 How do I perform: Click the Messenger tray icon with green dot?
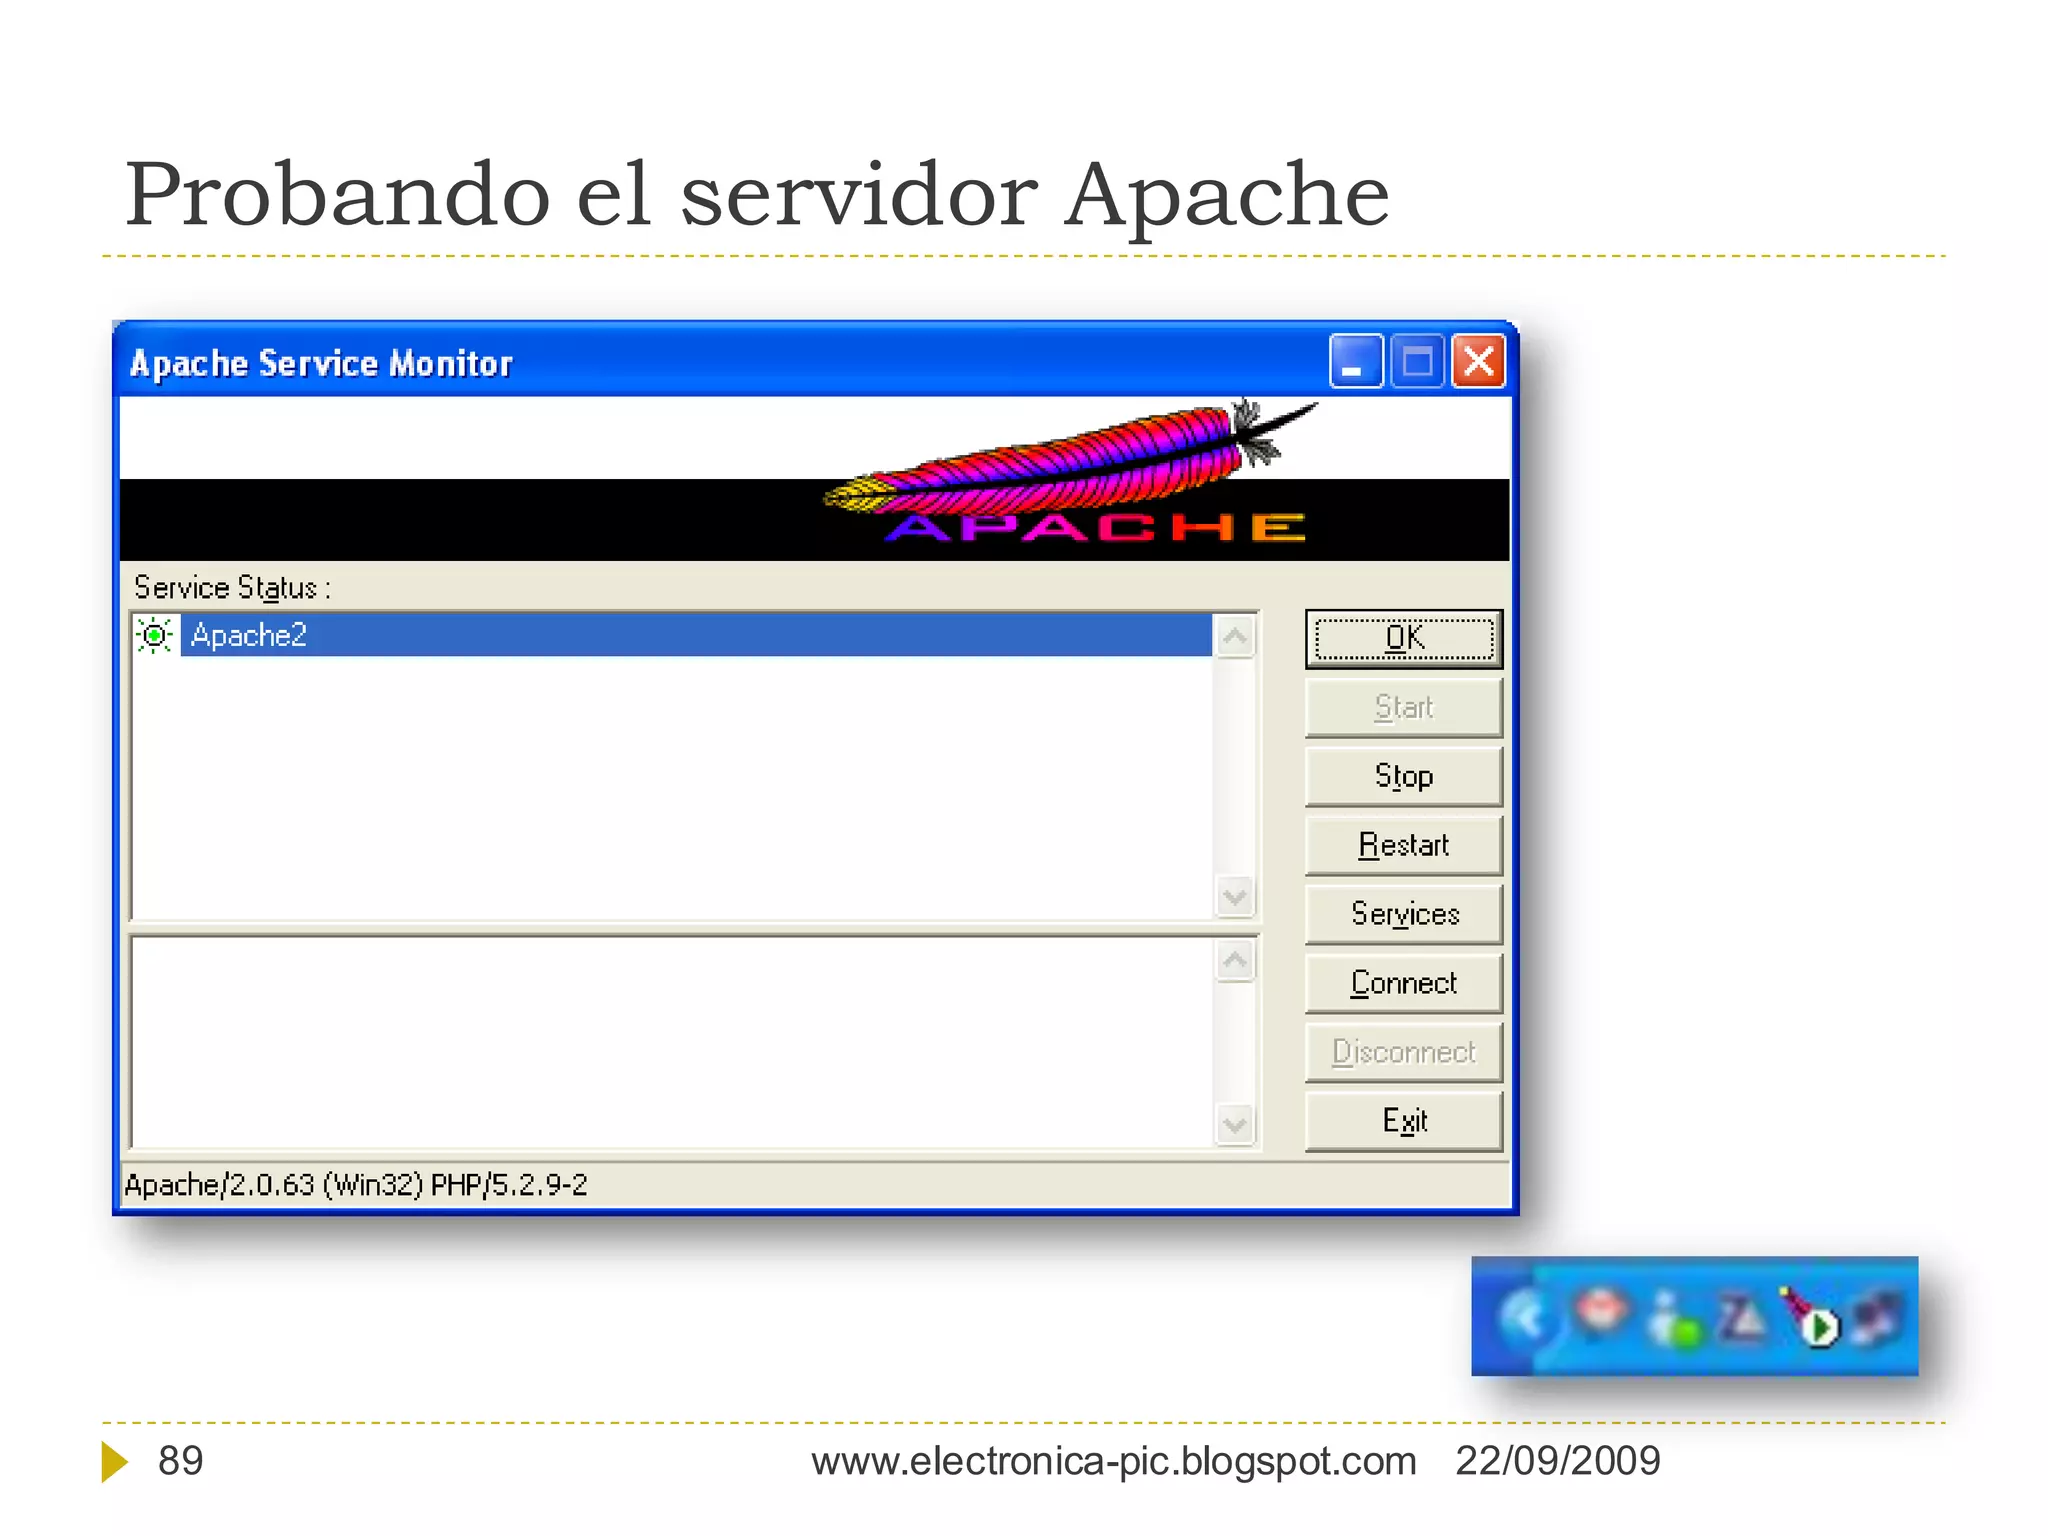pos(1675,1320)
